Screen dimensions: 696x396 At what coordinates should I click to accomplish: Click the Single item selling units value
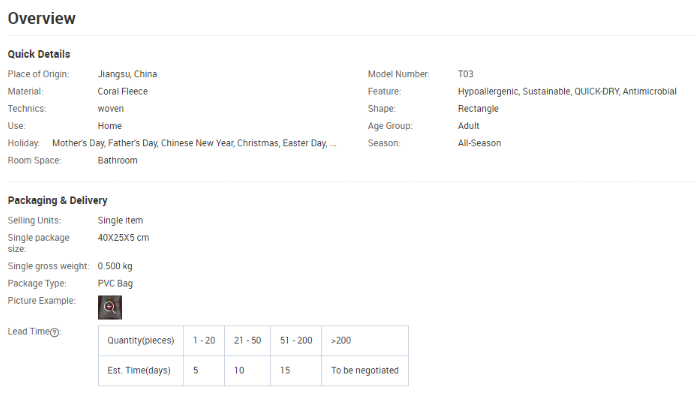(x=120, y=221)
